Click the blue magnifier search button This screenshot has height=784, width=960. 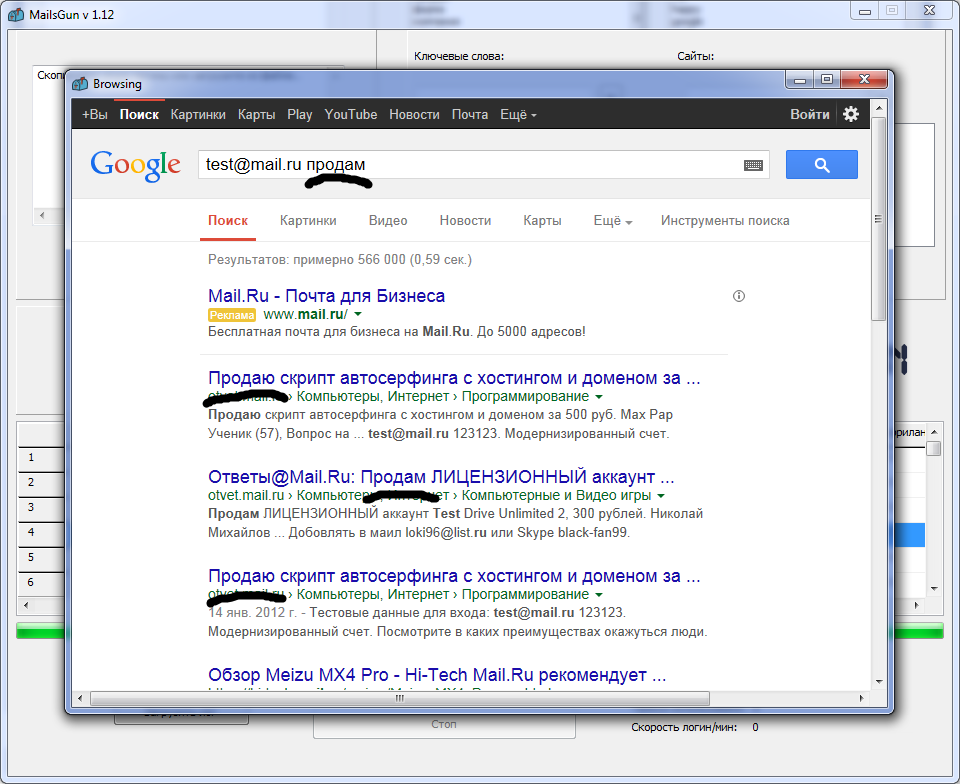point(822,165)
